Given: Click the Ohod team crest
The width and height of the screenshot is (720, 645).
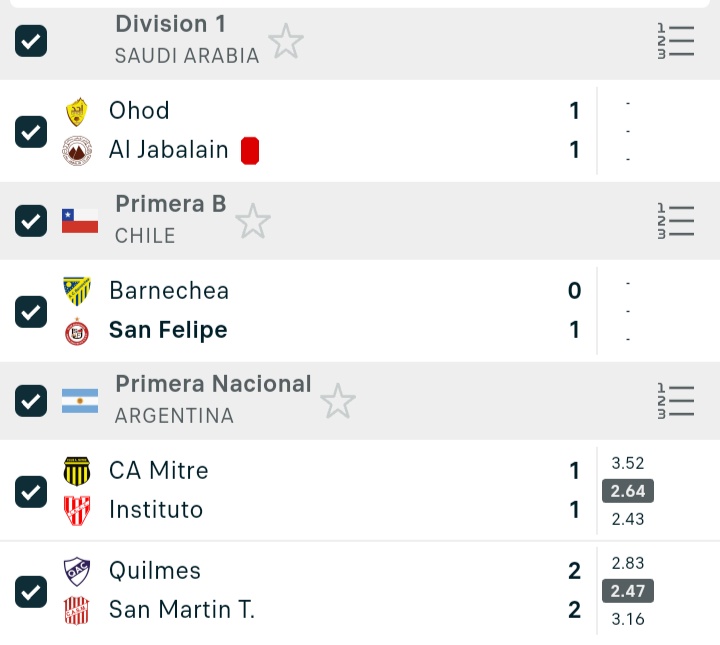Looking at the screenshot, I should point(77,111).
